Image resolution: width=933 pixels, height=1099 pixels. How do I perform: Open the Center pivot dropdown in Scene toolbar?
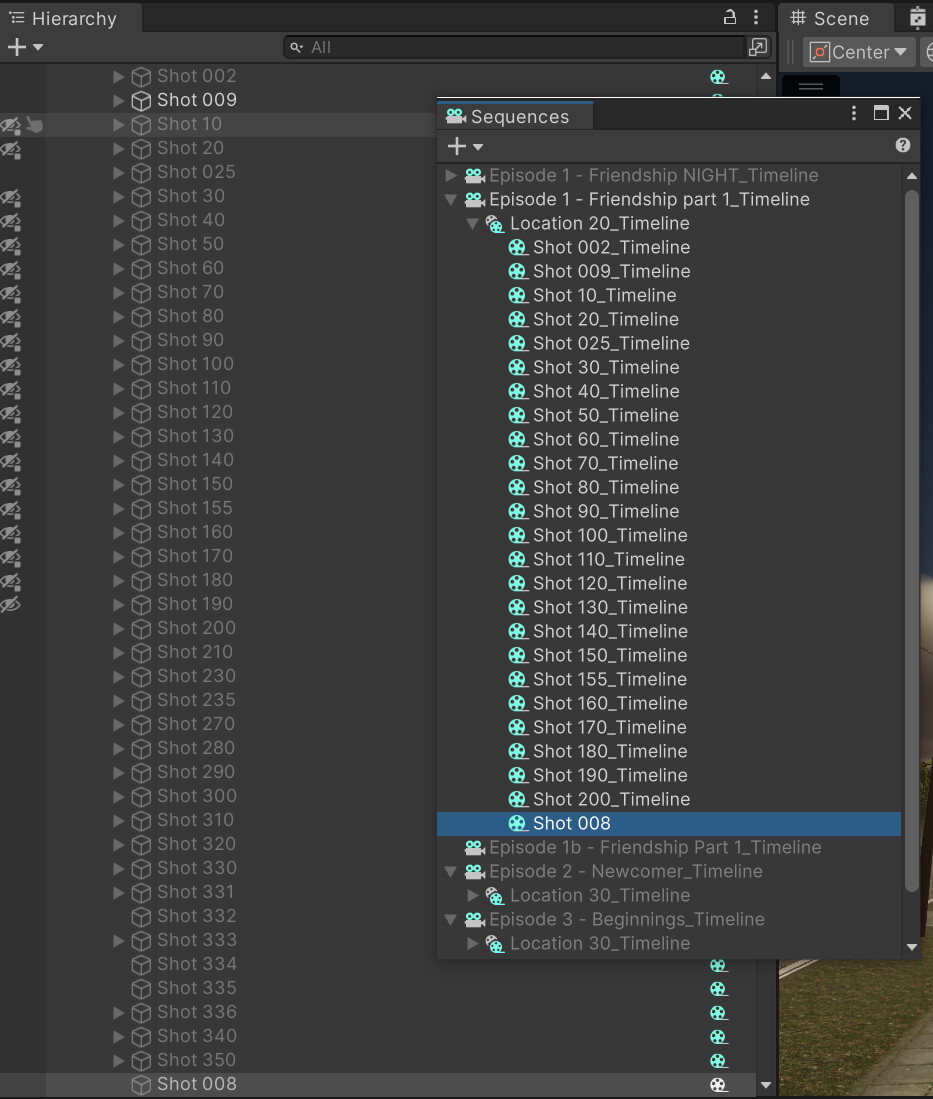858,52
